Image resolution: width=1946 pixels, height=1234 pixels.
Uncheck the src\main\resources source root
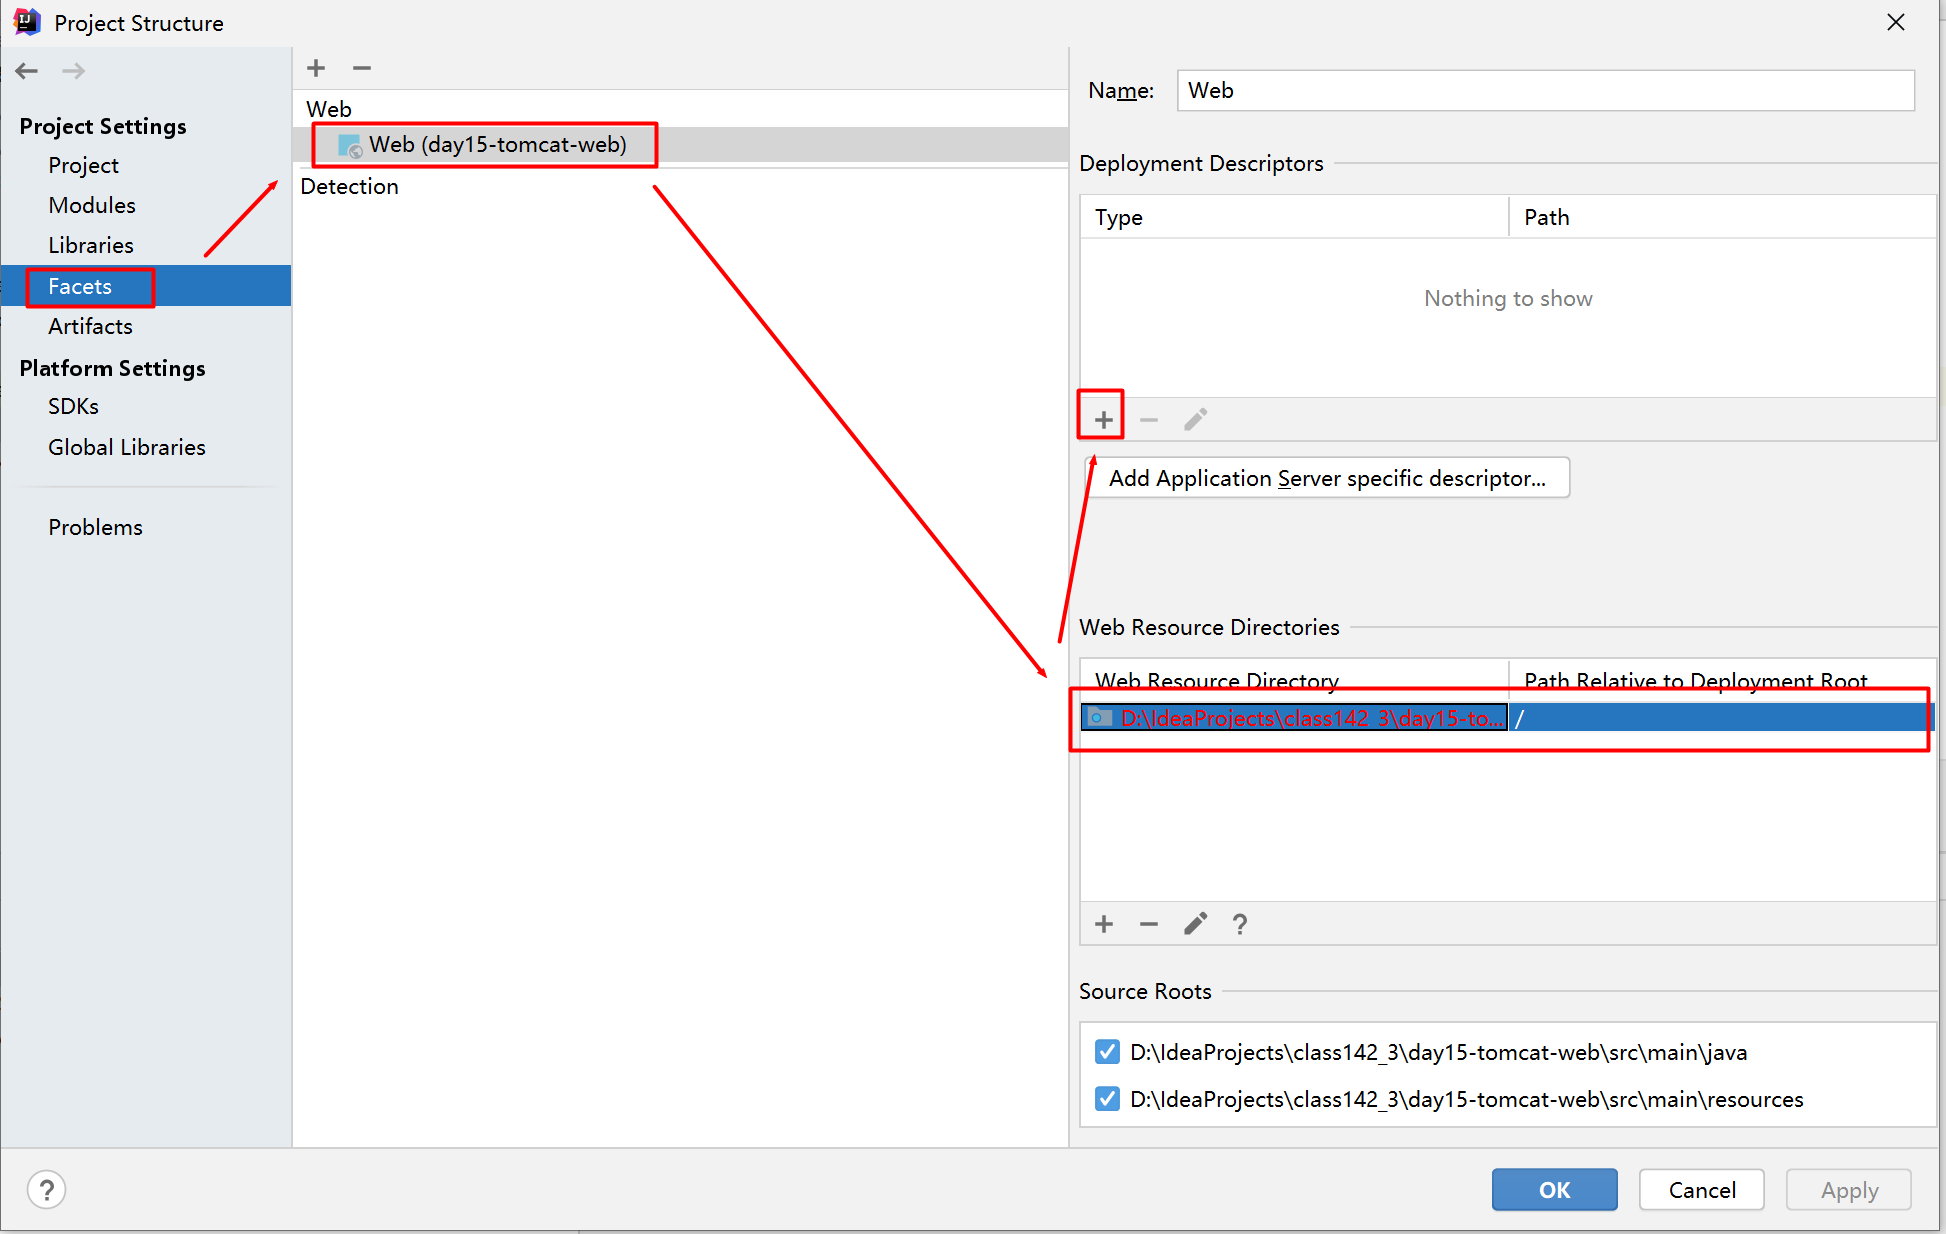(x=1107, y=1099)
